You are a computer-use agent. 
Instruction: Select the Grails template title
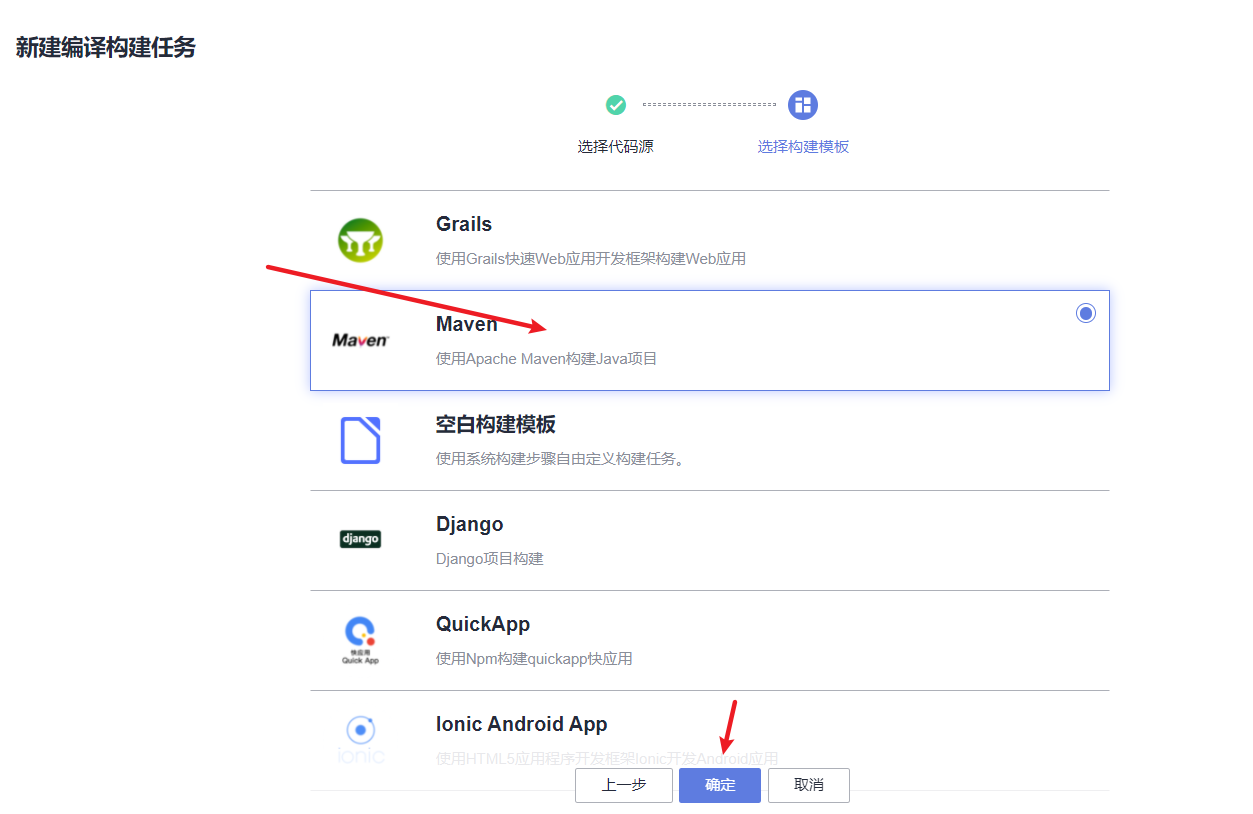[464, 224]
